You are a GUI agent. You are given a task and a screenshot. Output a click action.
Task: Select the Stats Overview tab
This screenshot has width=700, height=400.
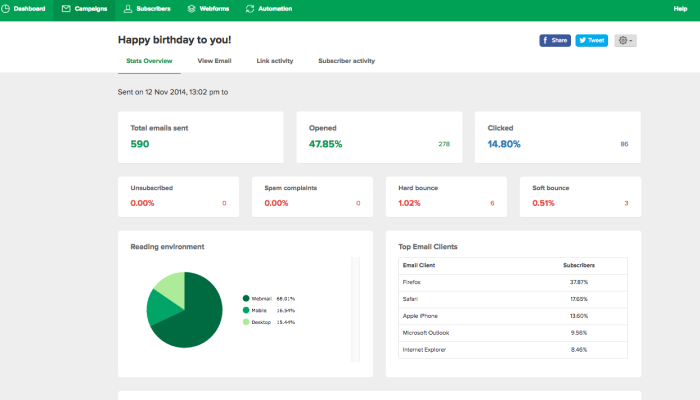(x=149, y=61)
